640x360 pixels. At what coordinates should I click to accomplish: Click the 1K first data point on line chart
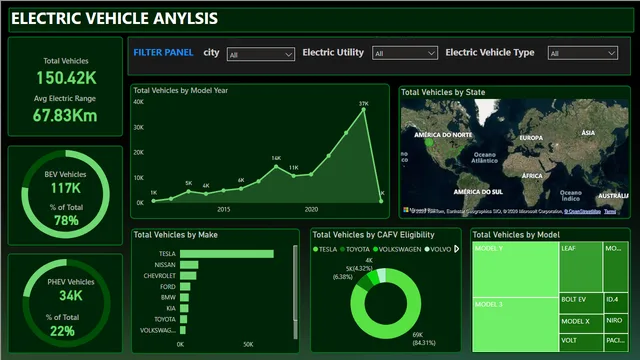pyautogui.click(x=153, y=201)
